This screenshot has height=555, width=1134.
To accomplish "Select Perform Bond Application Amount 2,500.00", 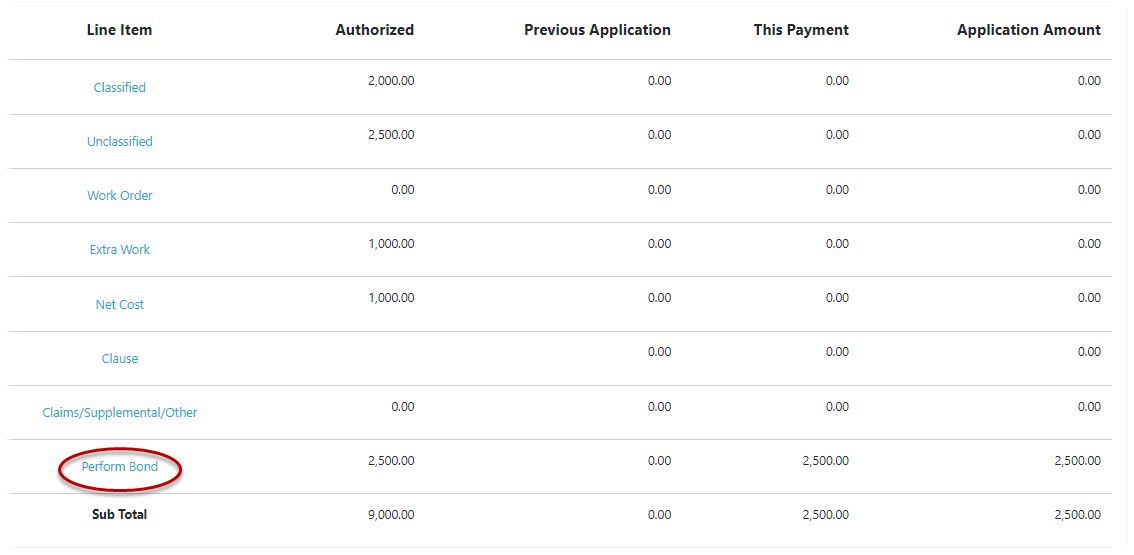I will 1078,461.
